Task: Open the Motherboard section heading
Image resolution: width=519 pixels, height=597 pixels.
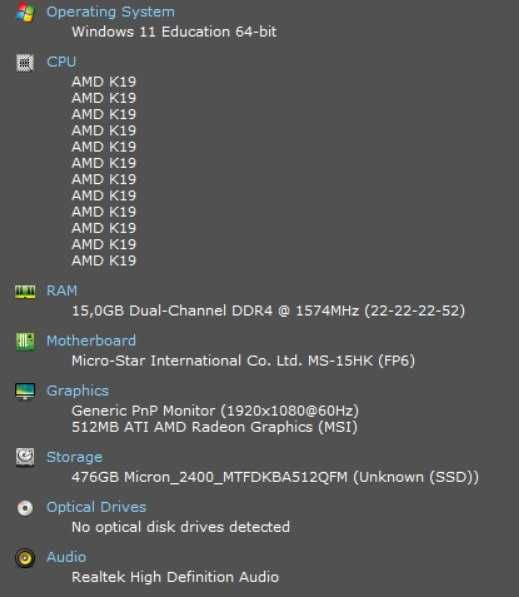Action: [91, 341]
